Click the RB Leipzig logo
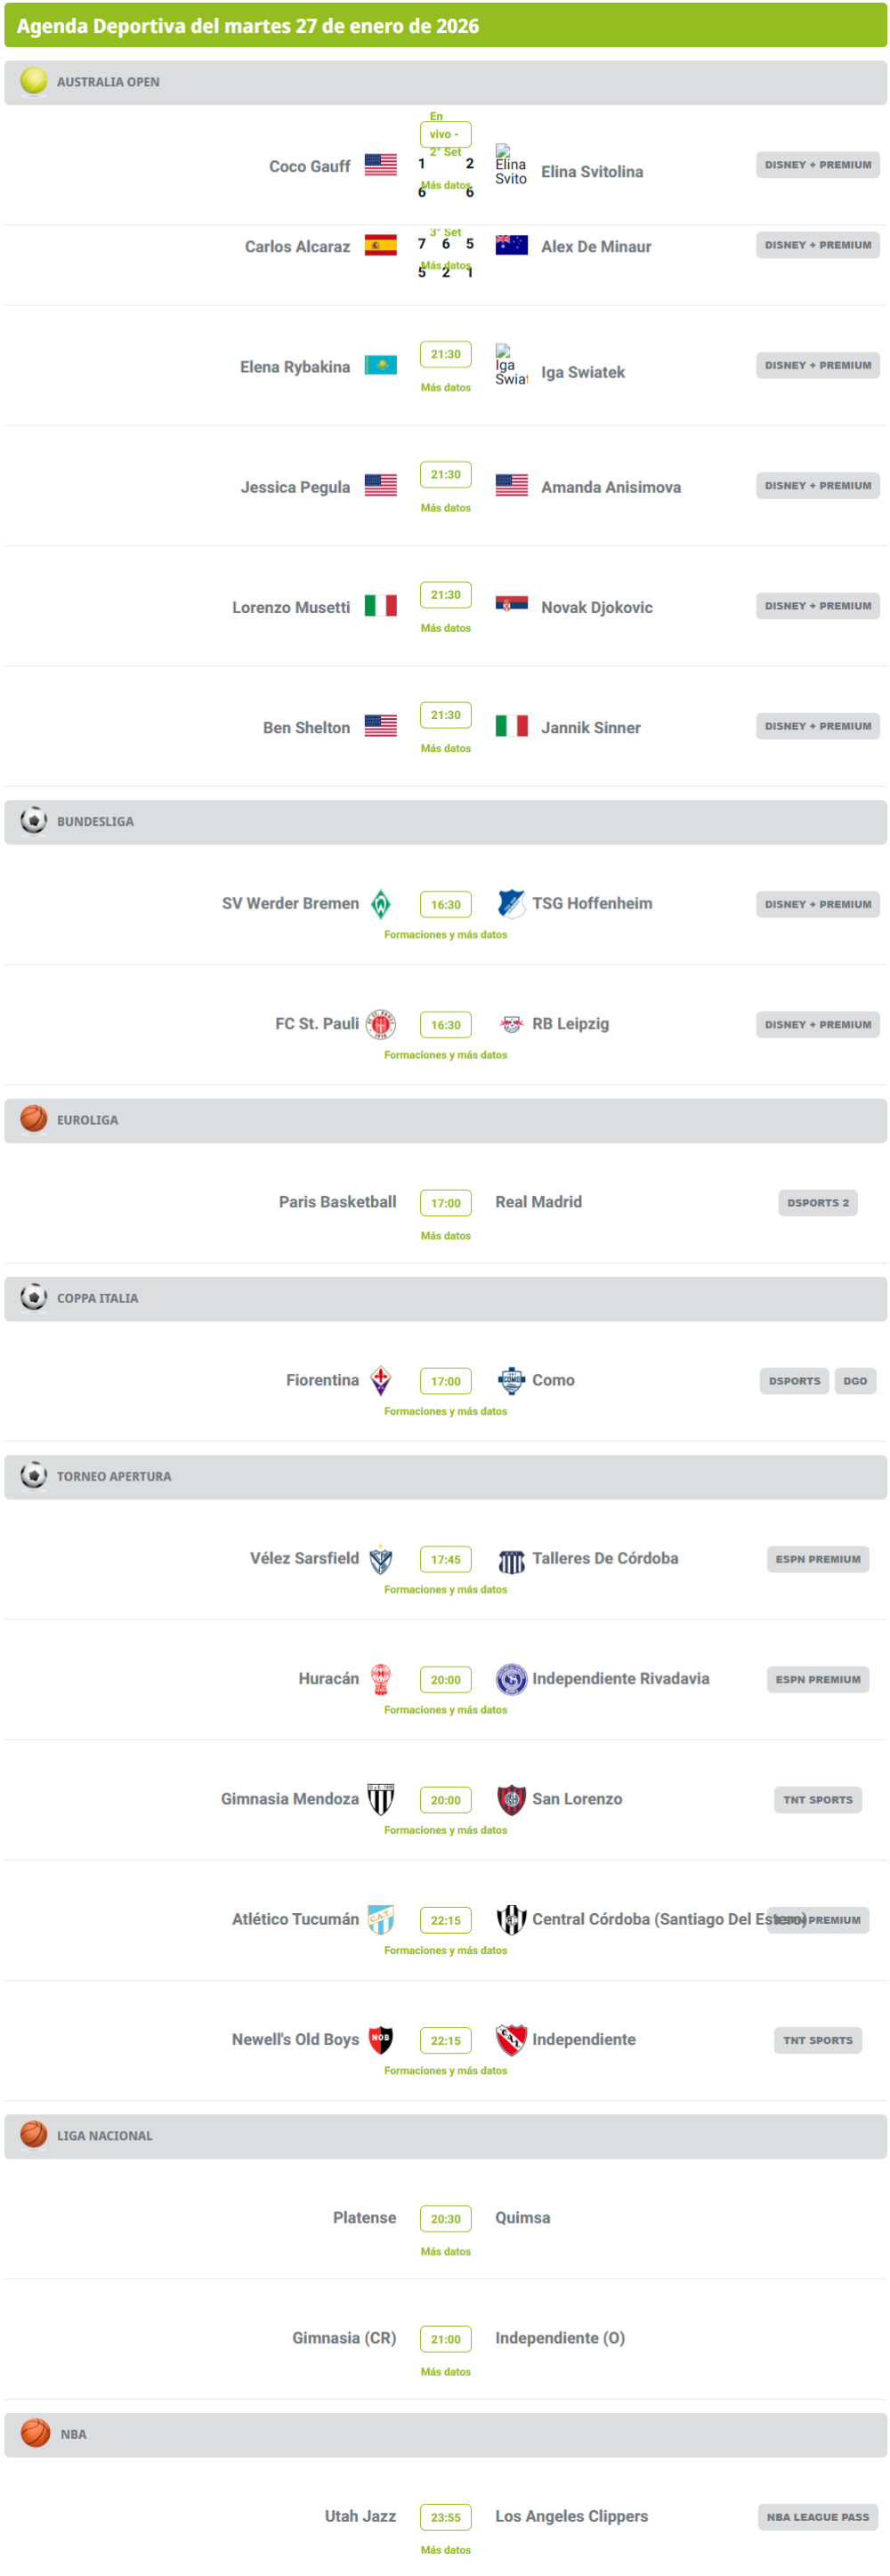890x2576 pixels. [x=511, y=1024]
